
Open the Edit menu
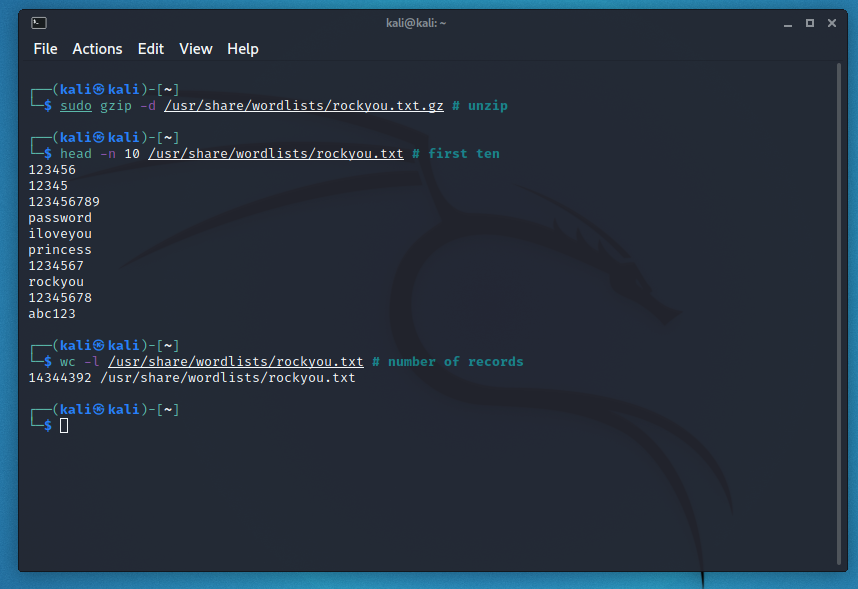[150, 49]
